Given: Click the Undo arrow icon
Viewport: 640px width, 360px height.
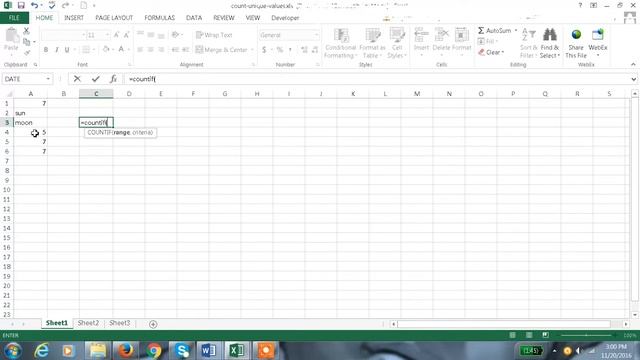Looking at the screenshot, I should point(34,5).
